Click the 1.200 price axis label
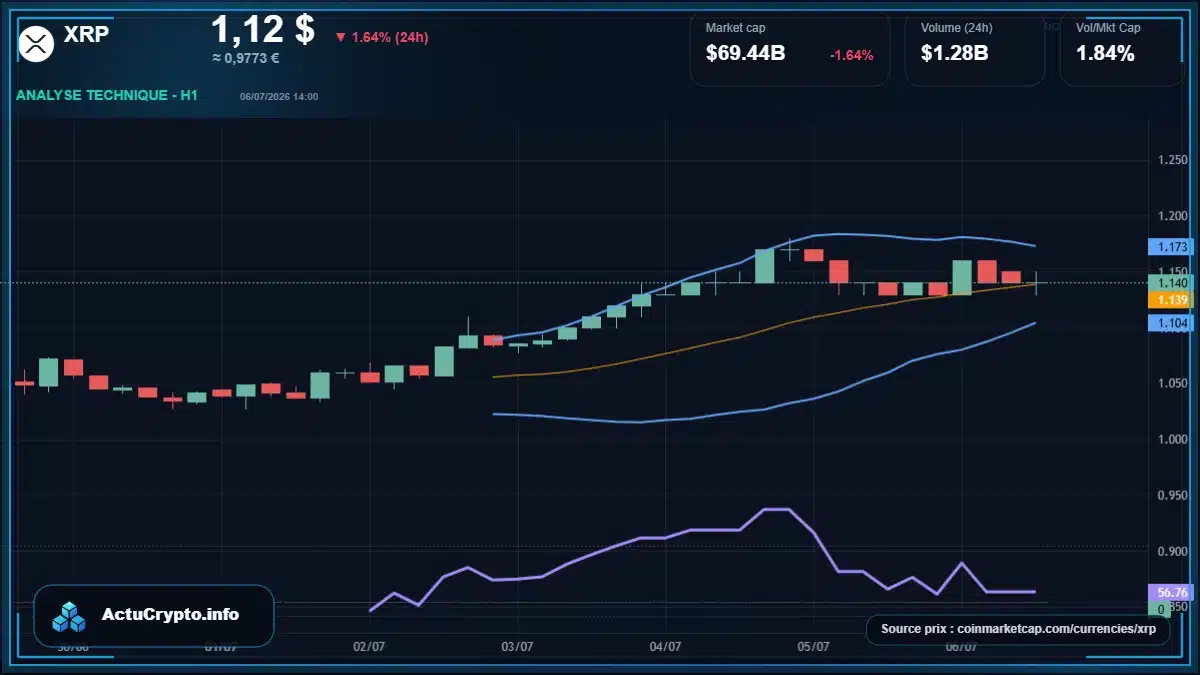Image resolution: width=1200 pixels, height=675 pixels. (x=1171, y=216)
